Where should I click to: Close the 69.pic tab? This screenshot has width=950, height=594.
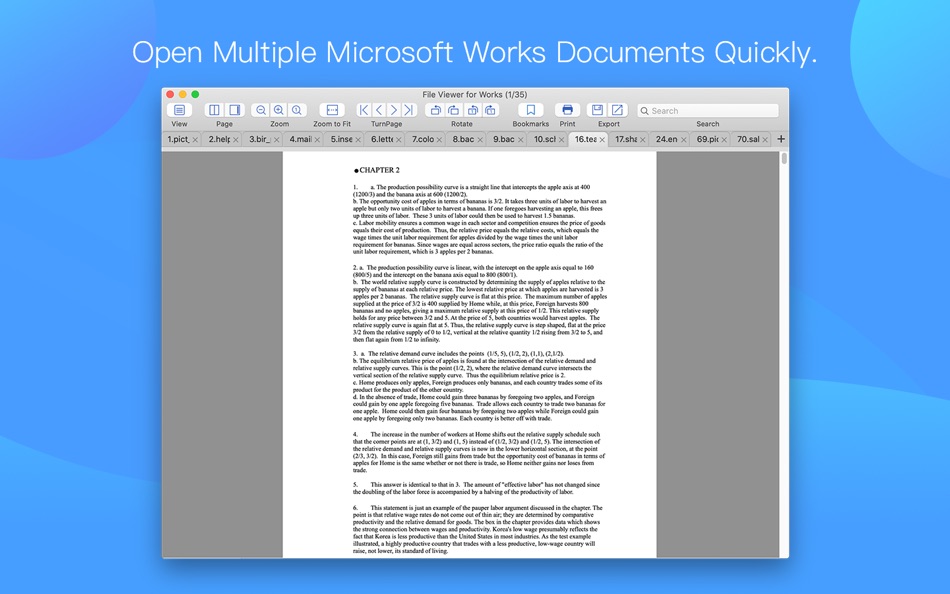pyautogui.click(x=724, y=139)
